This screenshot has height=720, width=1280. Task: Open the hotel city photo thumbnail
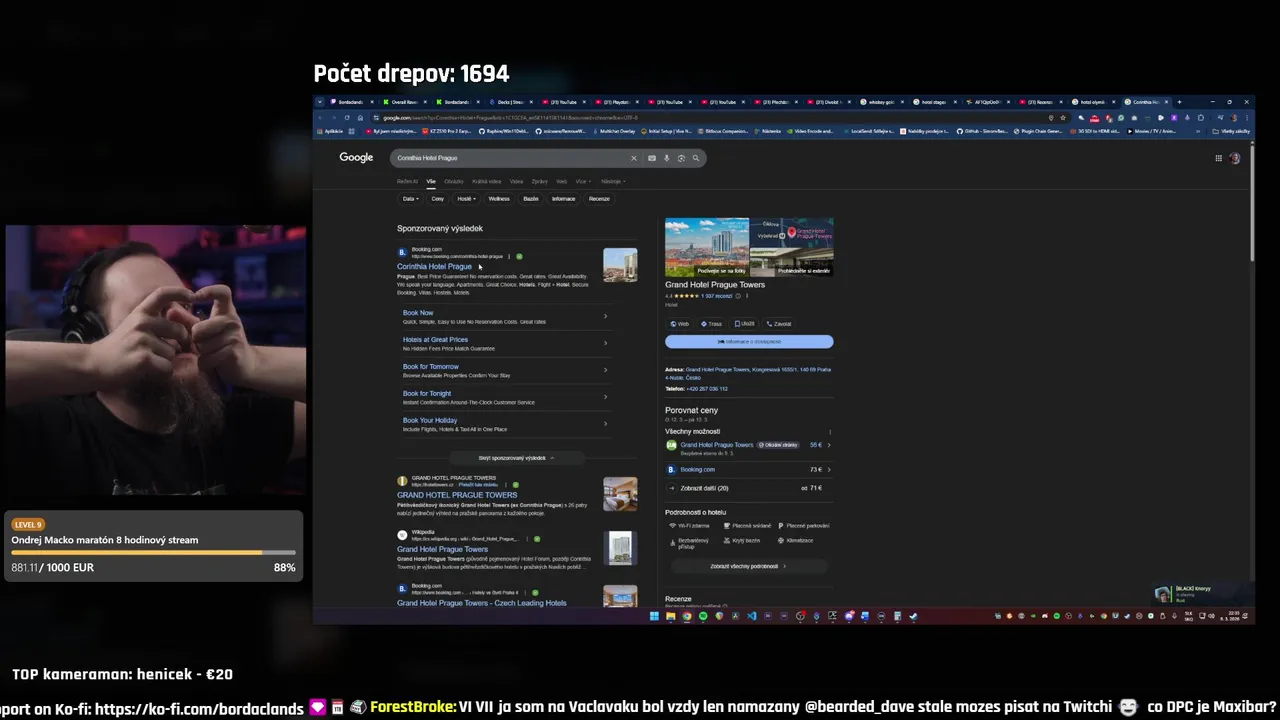pos(707,247)
